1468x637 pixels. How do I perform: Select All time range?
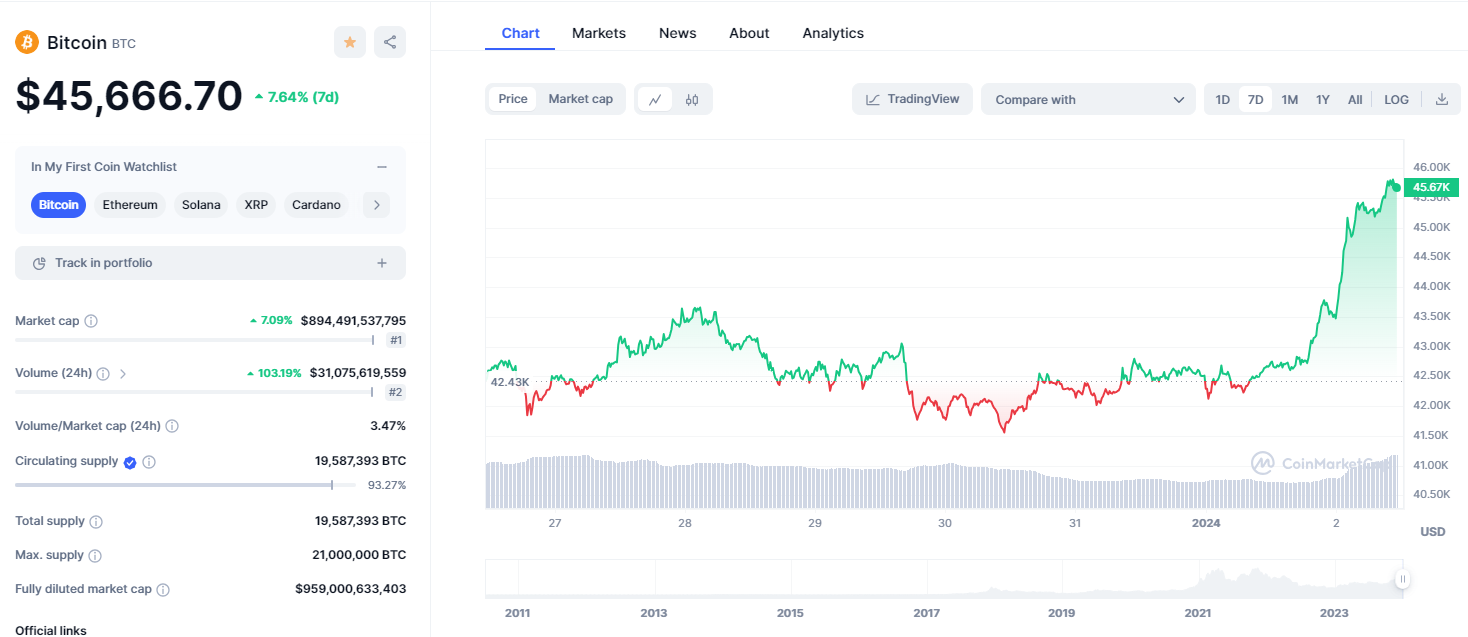pos(1355,99)
